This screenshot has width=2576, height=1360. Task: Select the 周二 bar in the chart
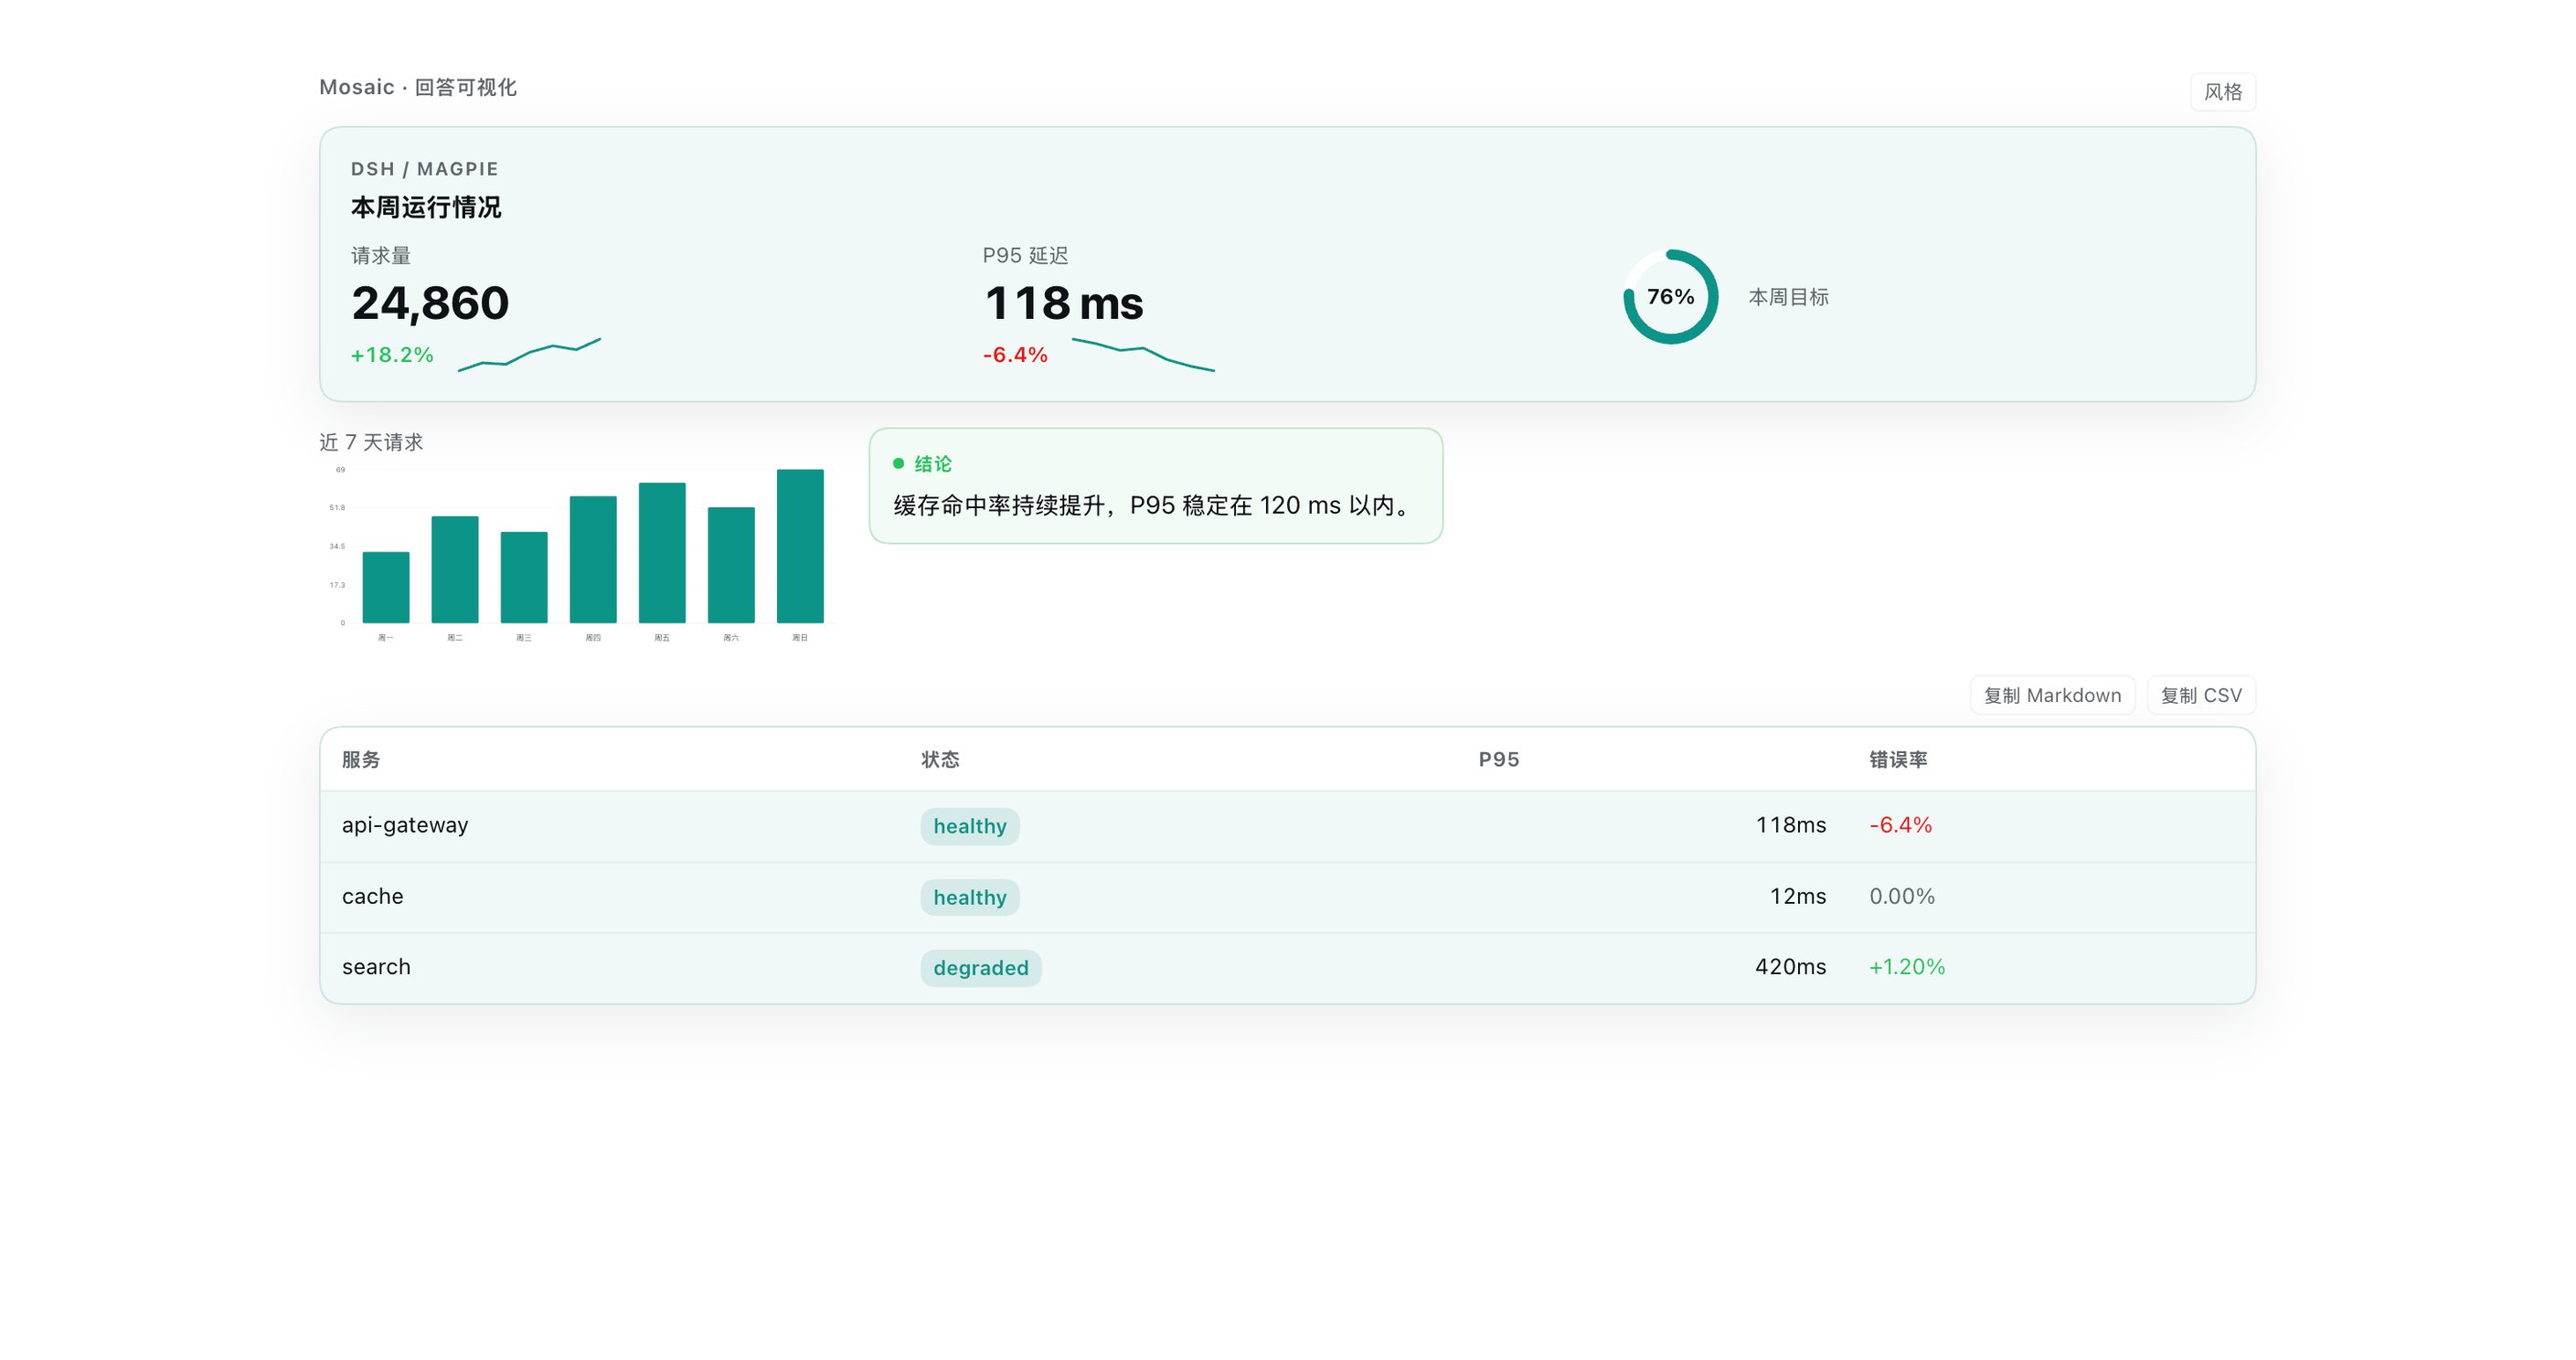455,569
